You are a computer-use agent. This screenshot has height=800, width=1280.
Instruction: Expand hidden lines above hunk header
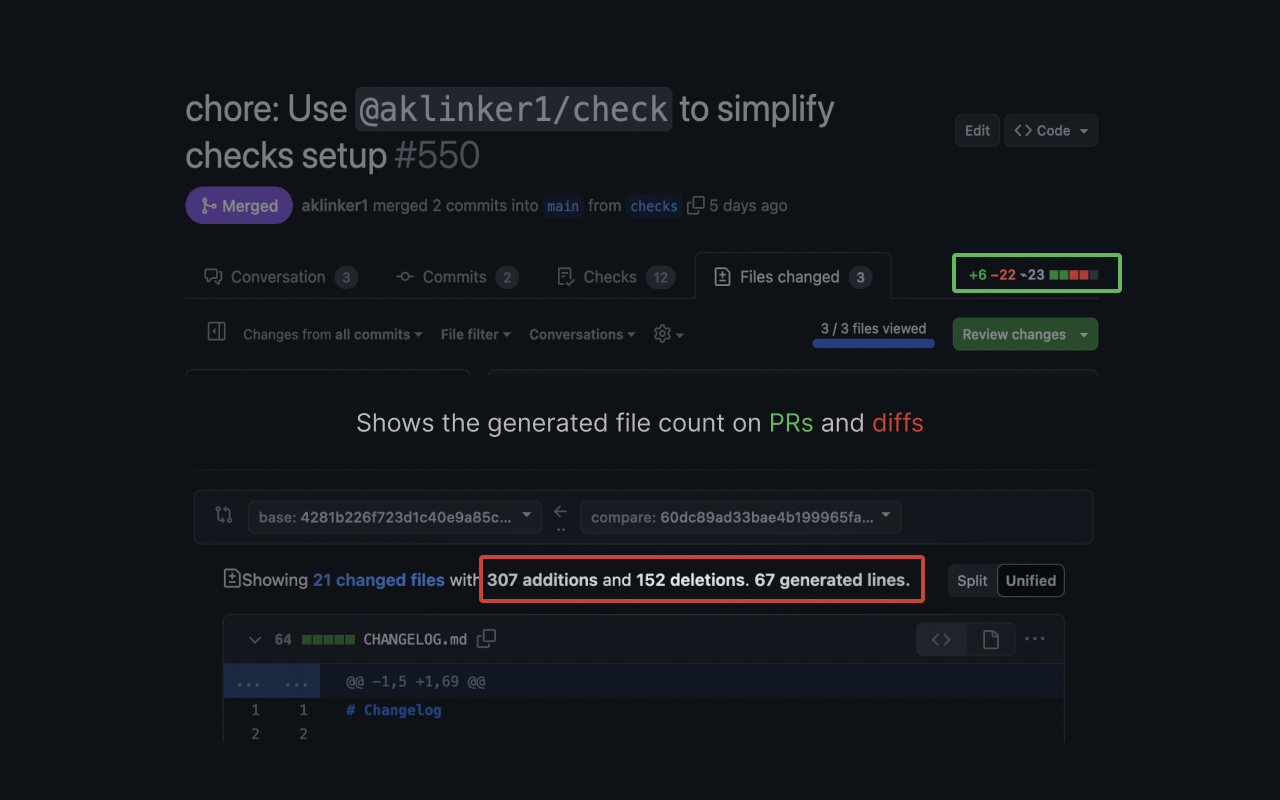coord(271,682)
